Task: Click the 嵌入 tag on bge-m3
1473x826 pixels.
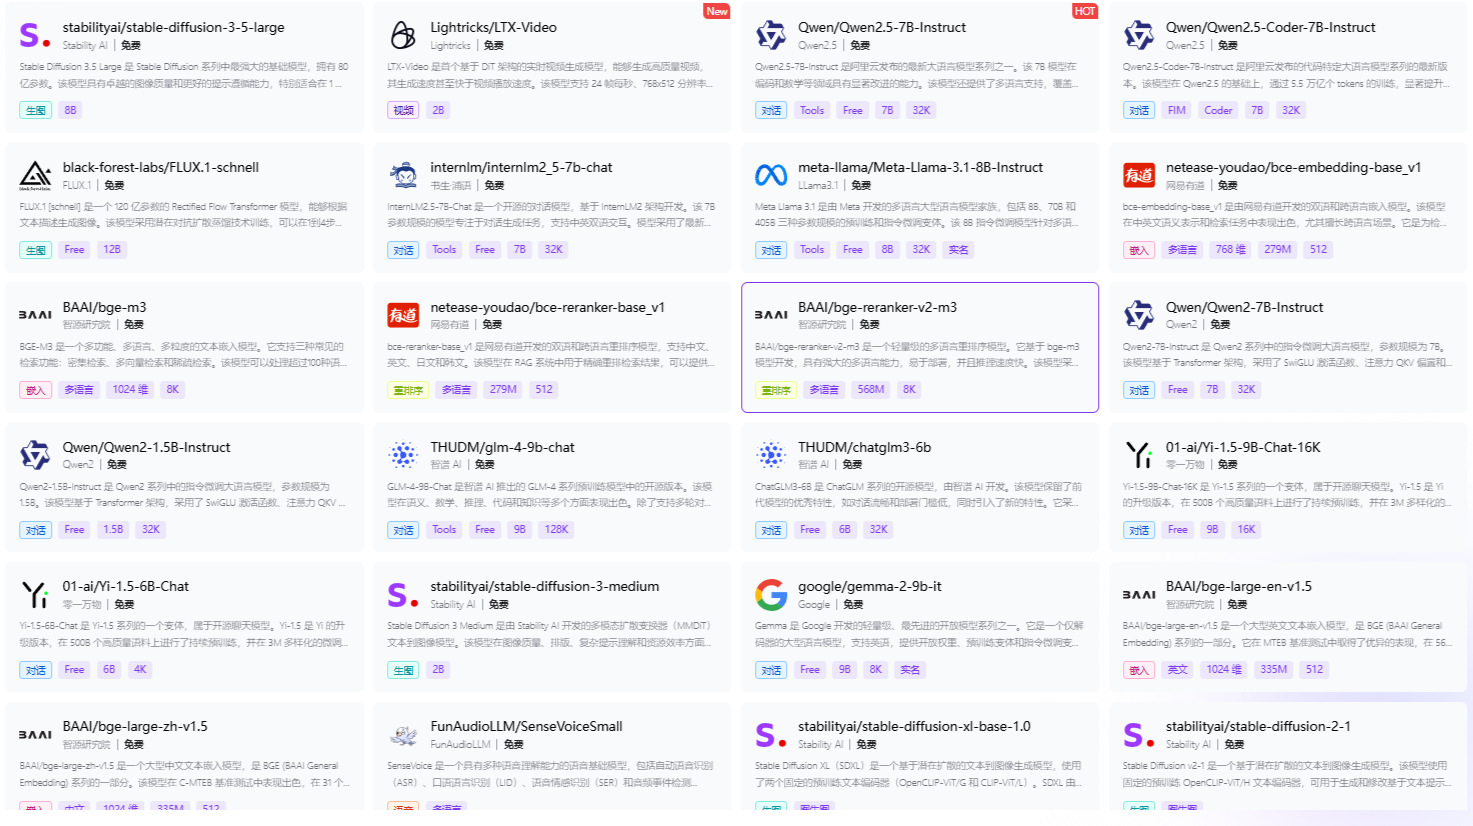Action: pyautogui.click(x=35, y=390)
